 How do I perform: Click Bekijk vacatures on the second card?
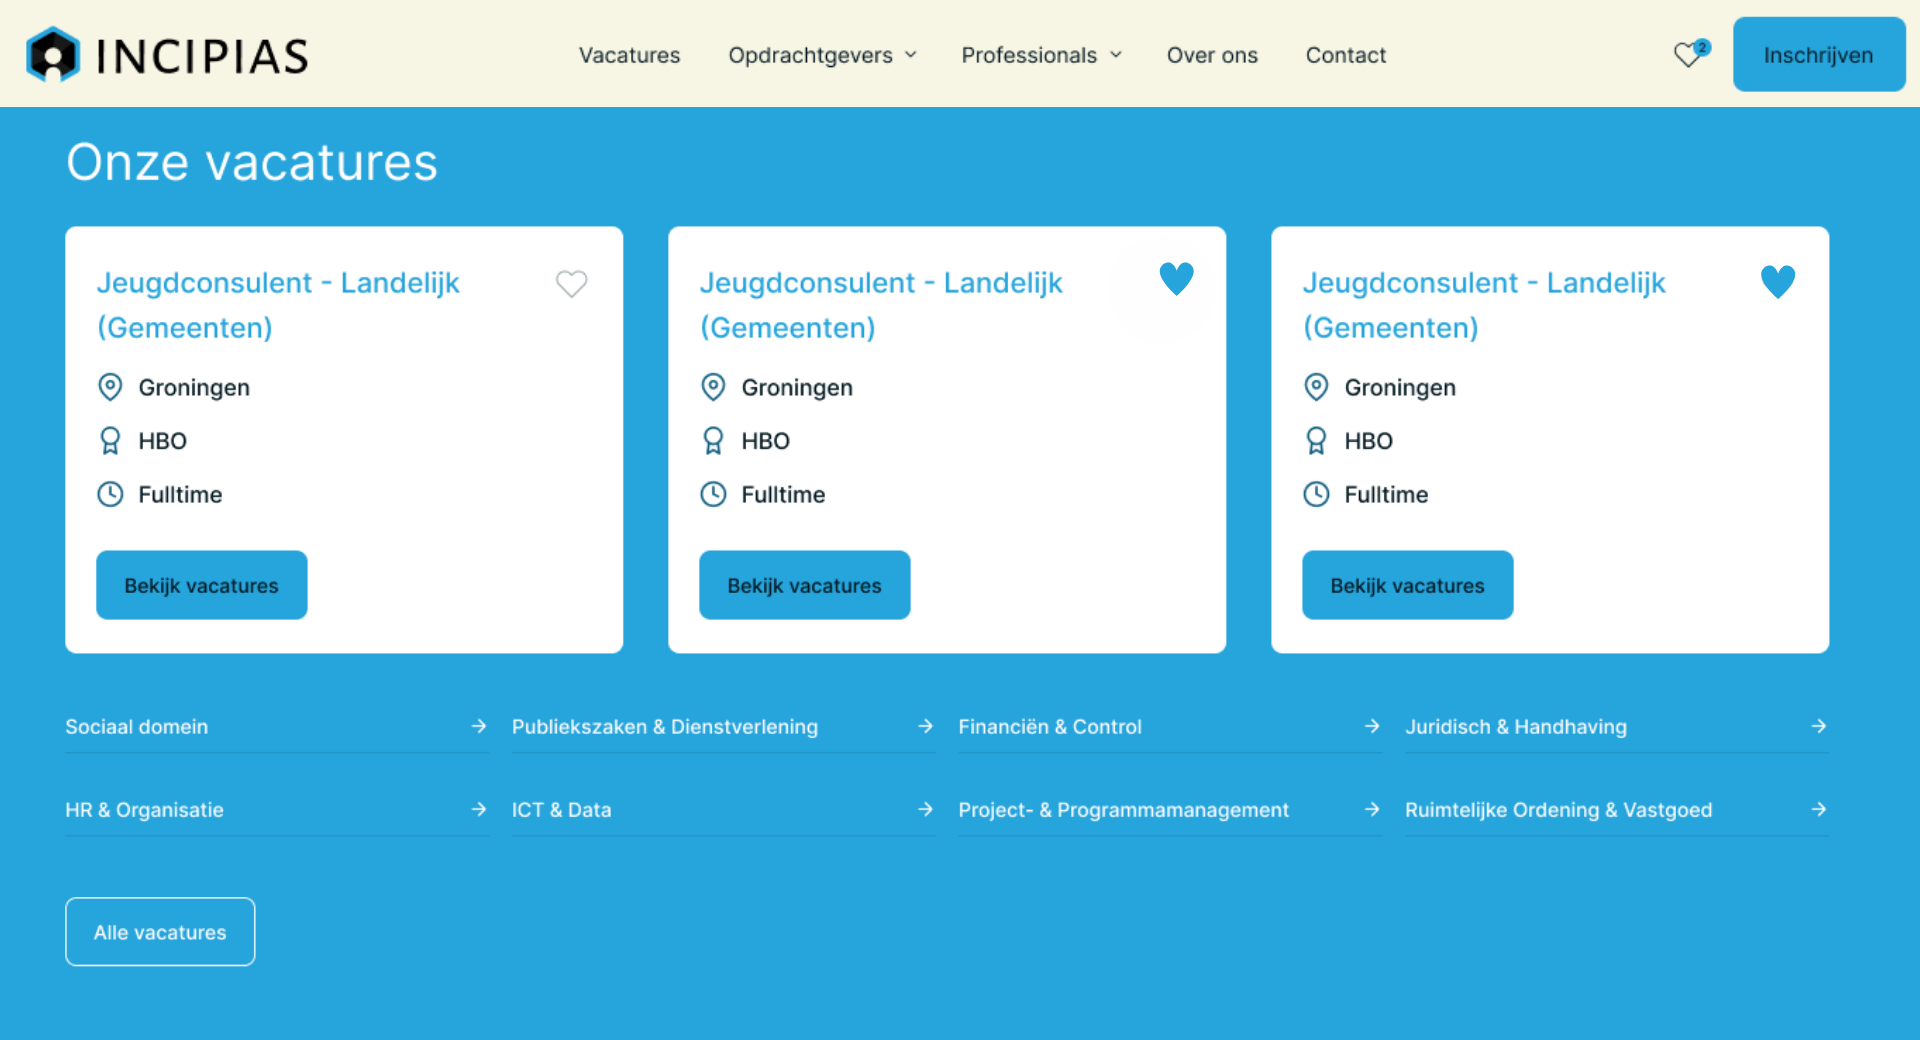(x=804, y=585)
